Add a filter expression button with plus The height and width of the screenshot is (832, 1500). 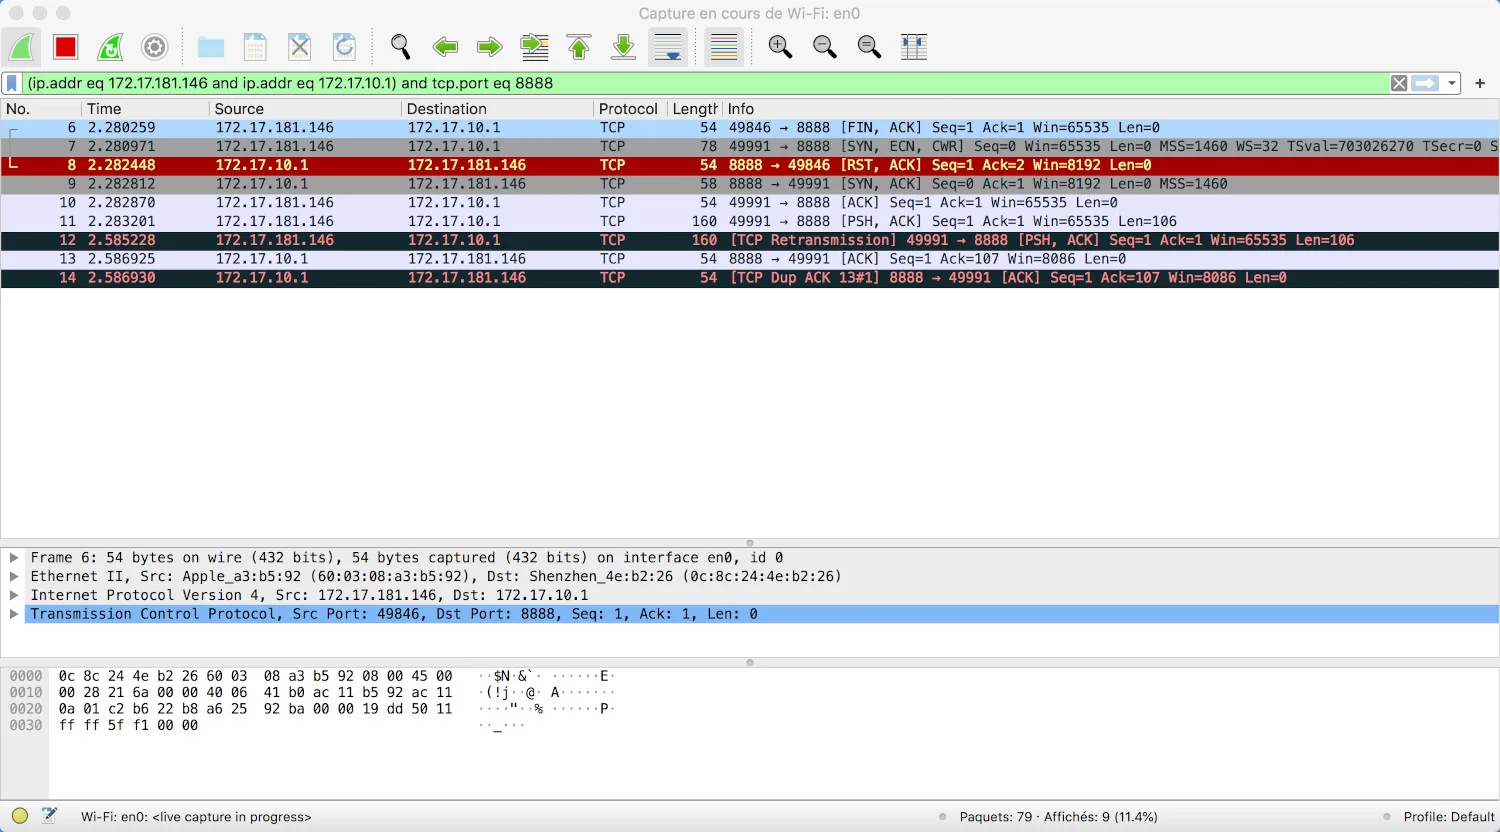(1480, 83)
